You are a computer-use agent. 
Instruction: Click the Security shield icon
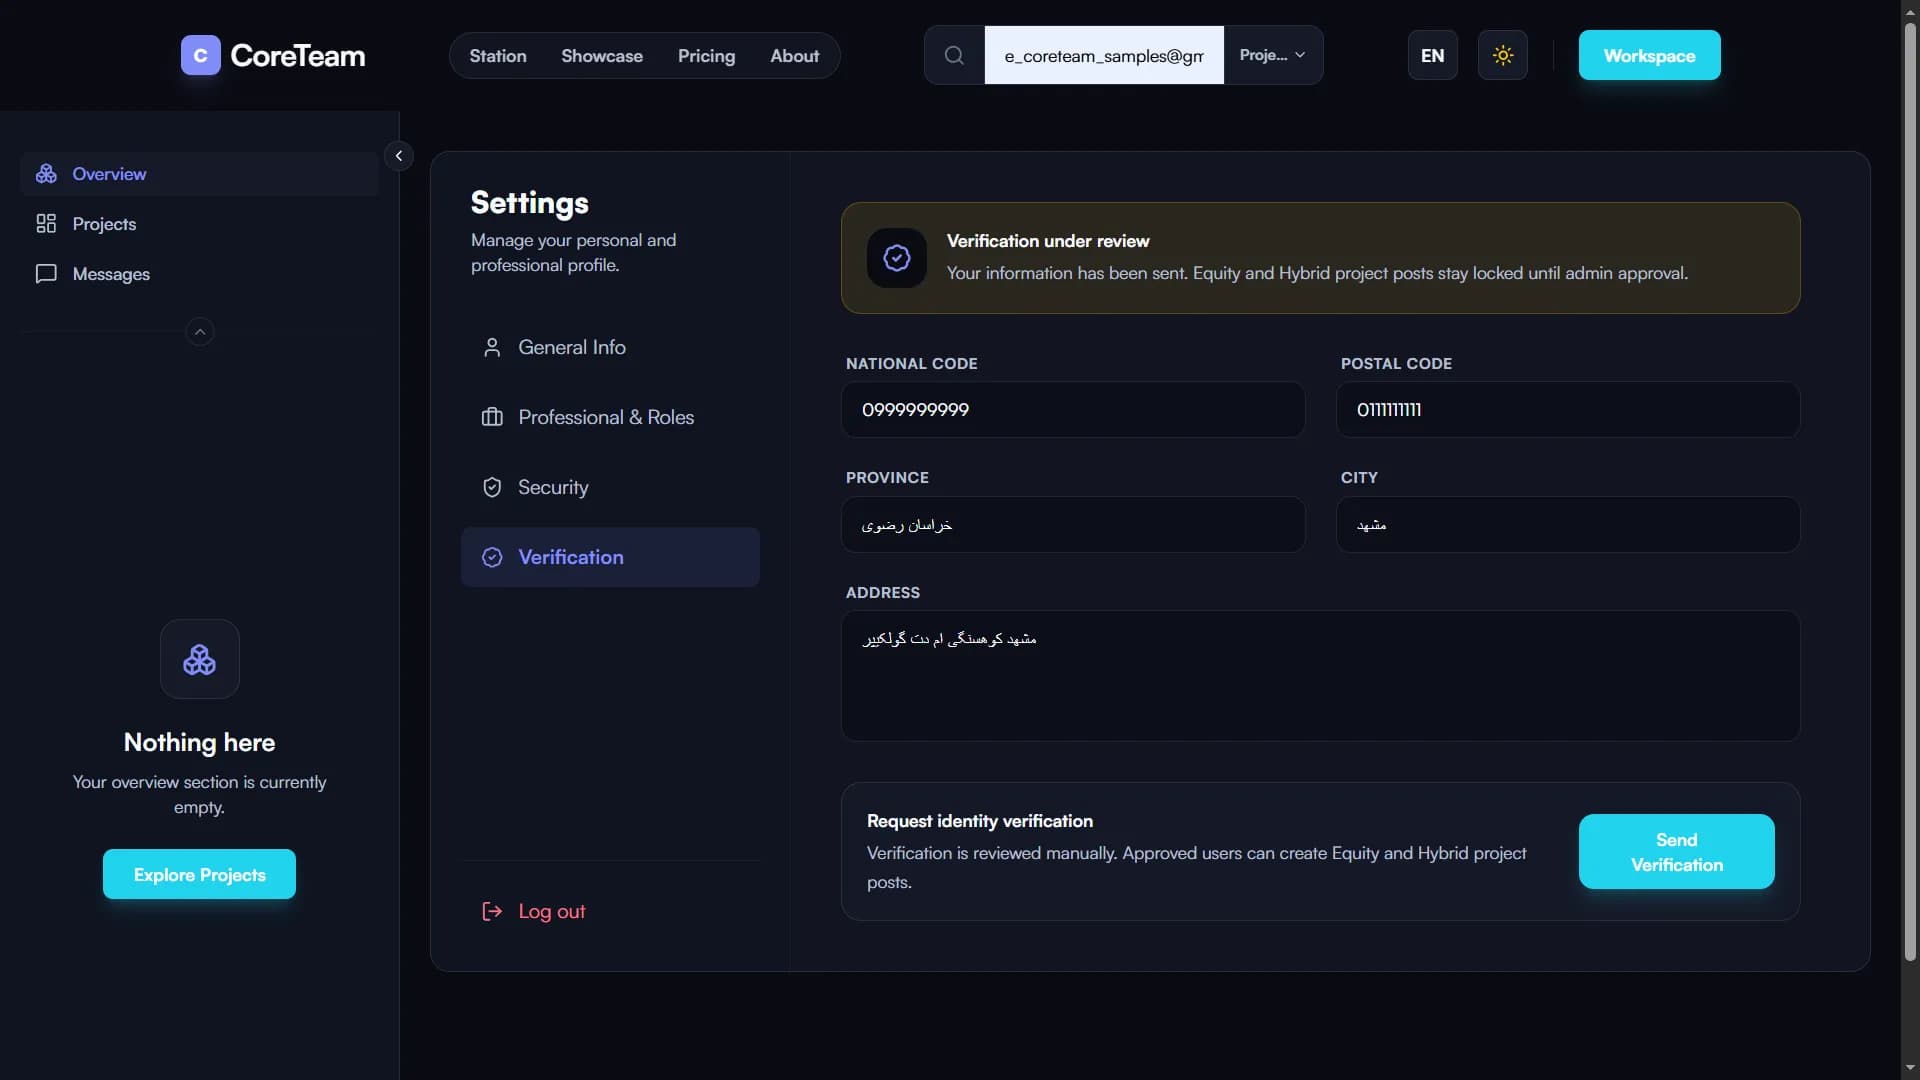click(x=492, y=487)
